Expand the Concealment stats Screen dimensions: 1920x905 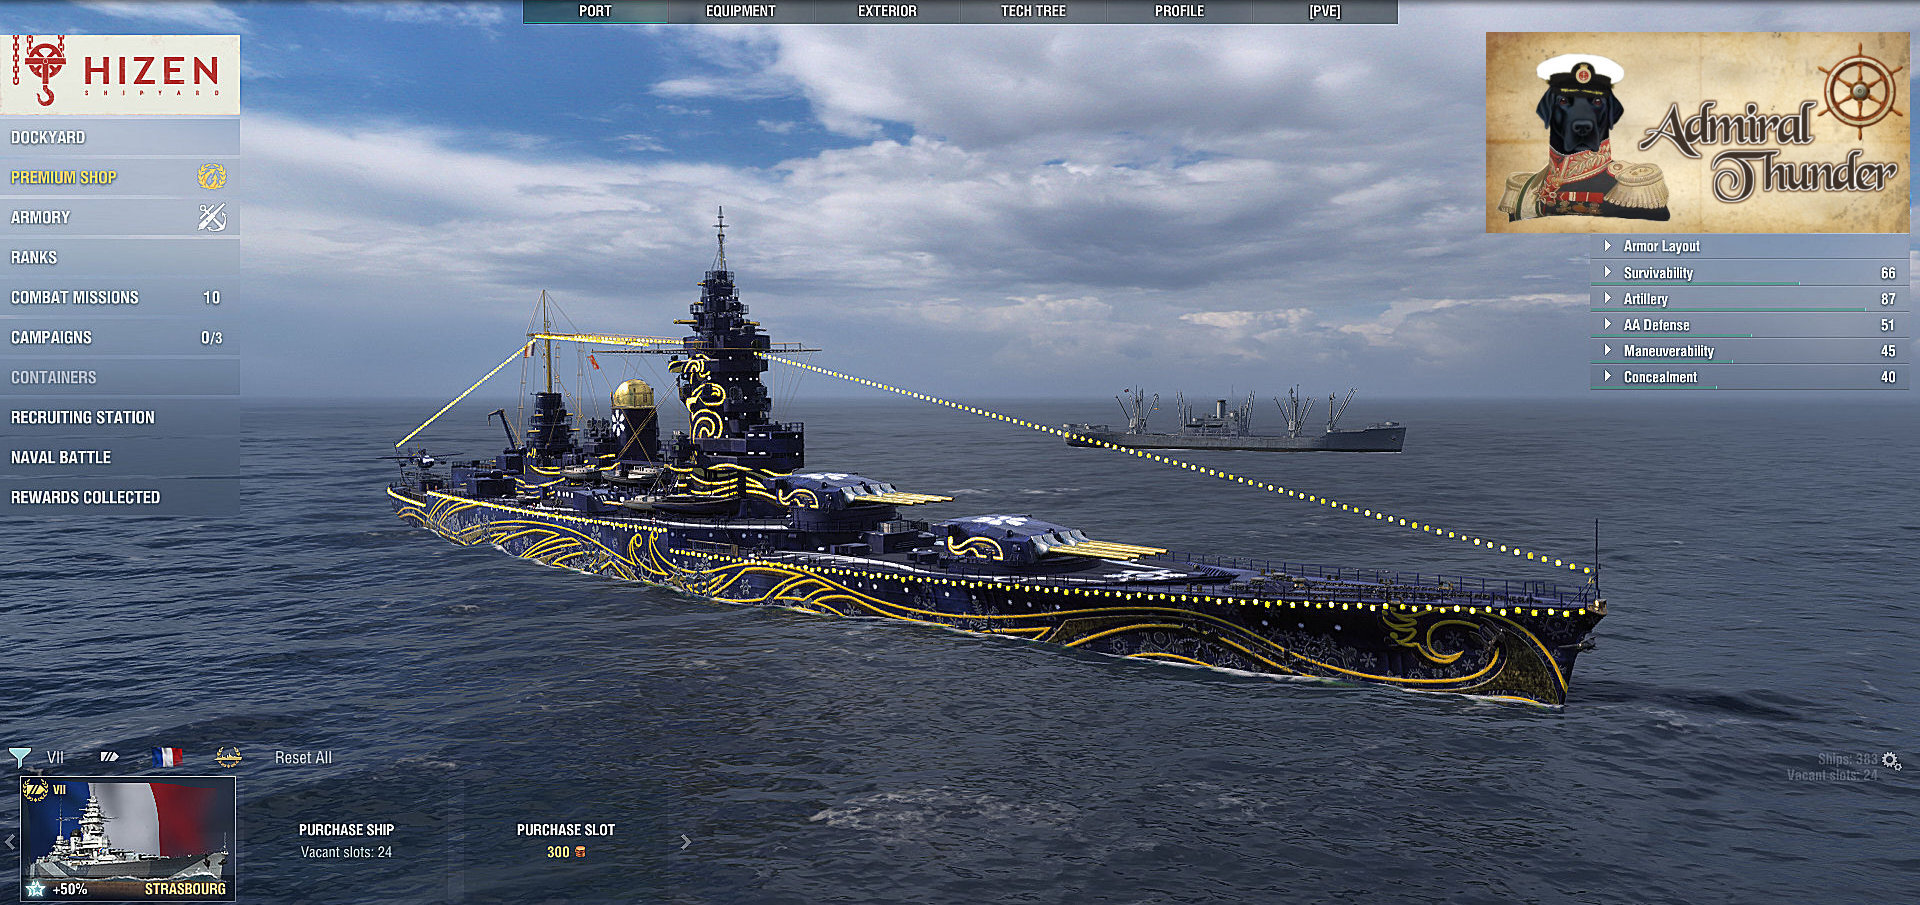coord(1659,377)
